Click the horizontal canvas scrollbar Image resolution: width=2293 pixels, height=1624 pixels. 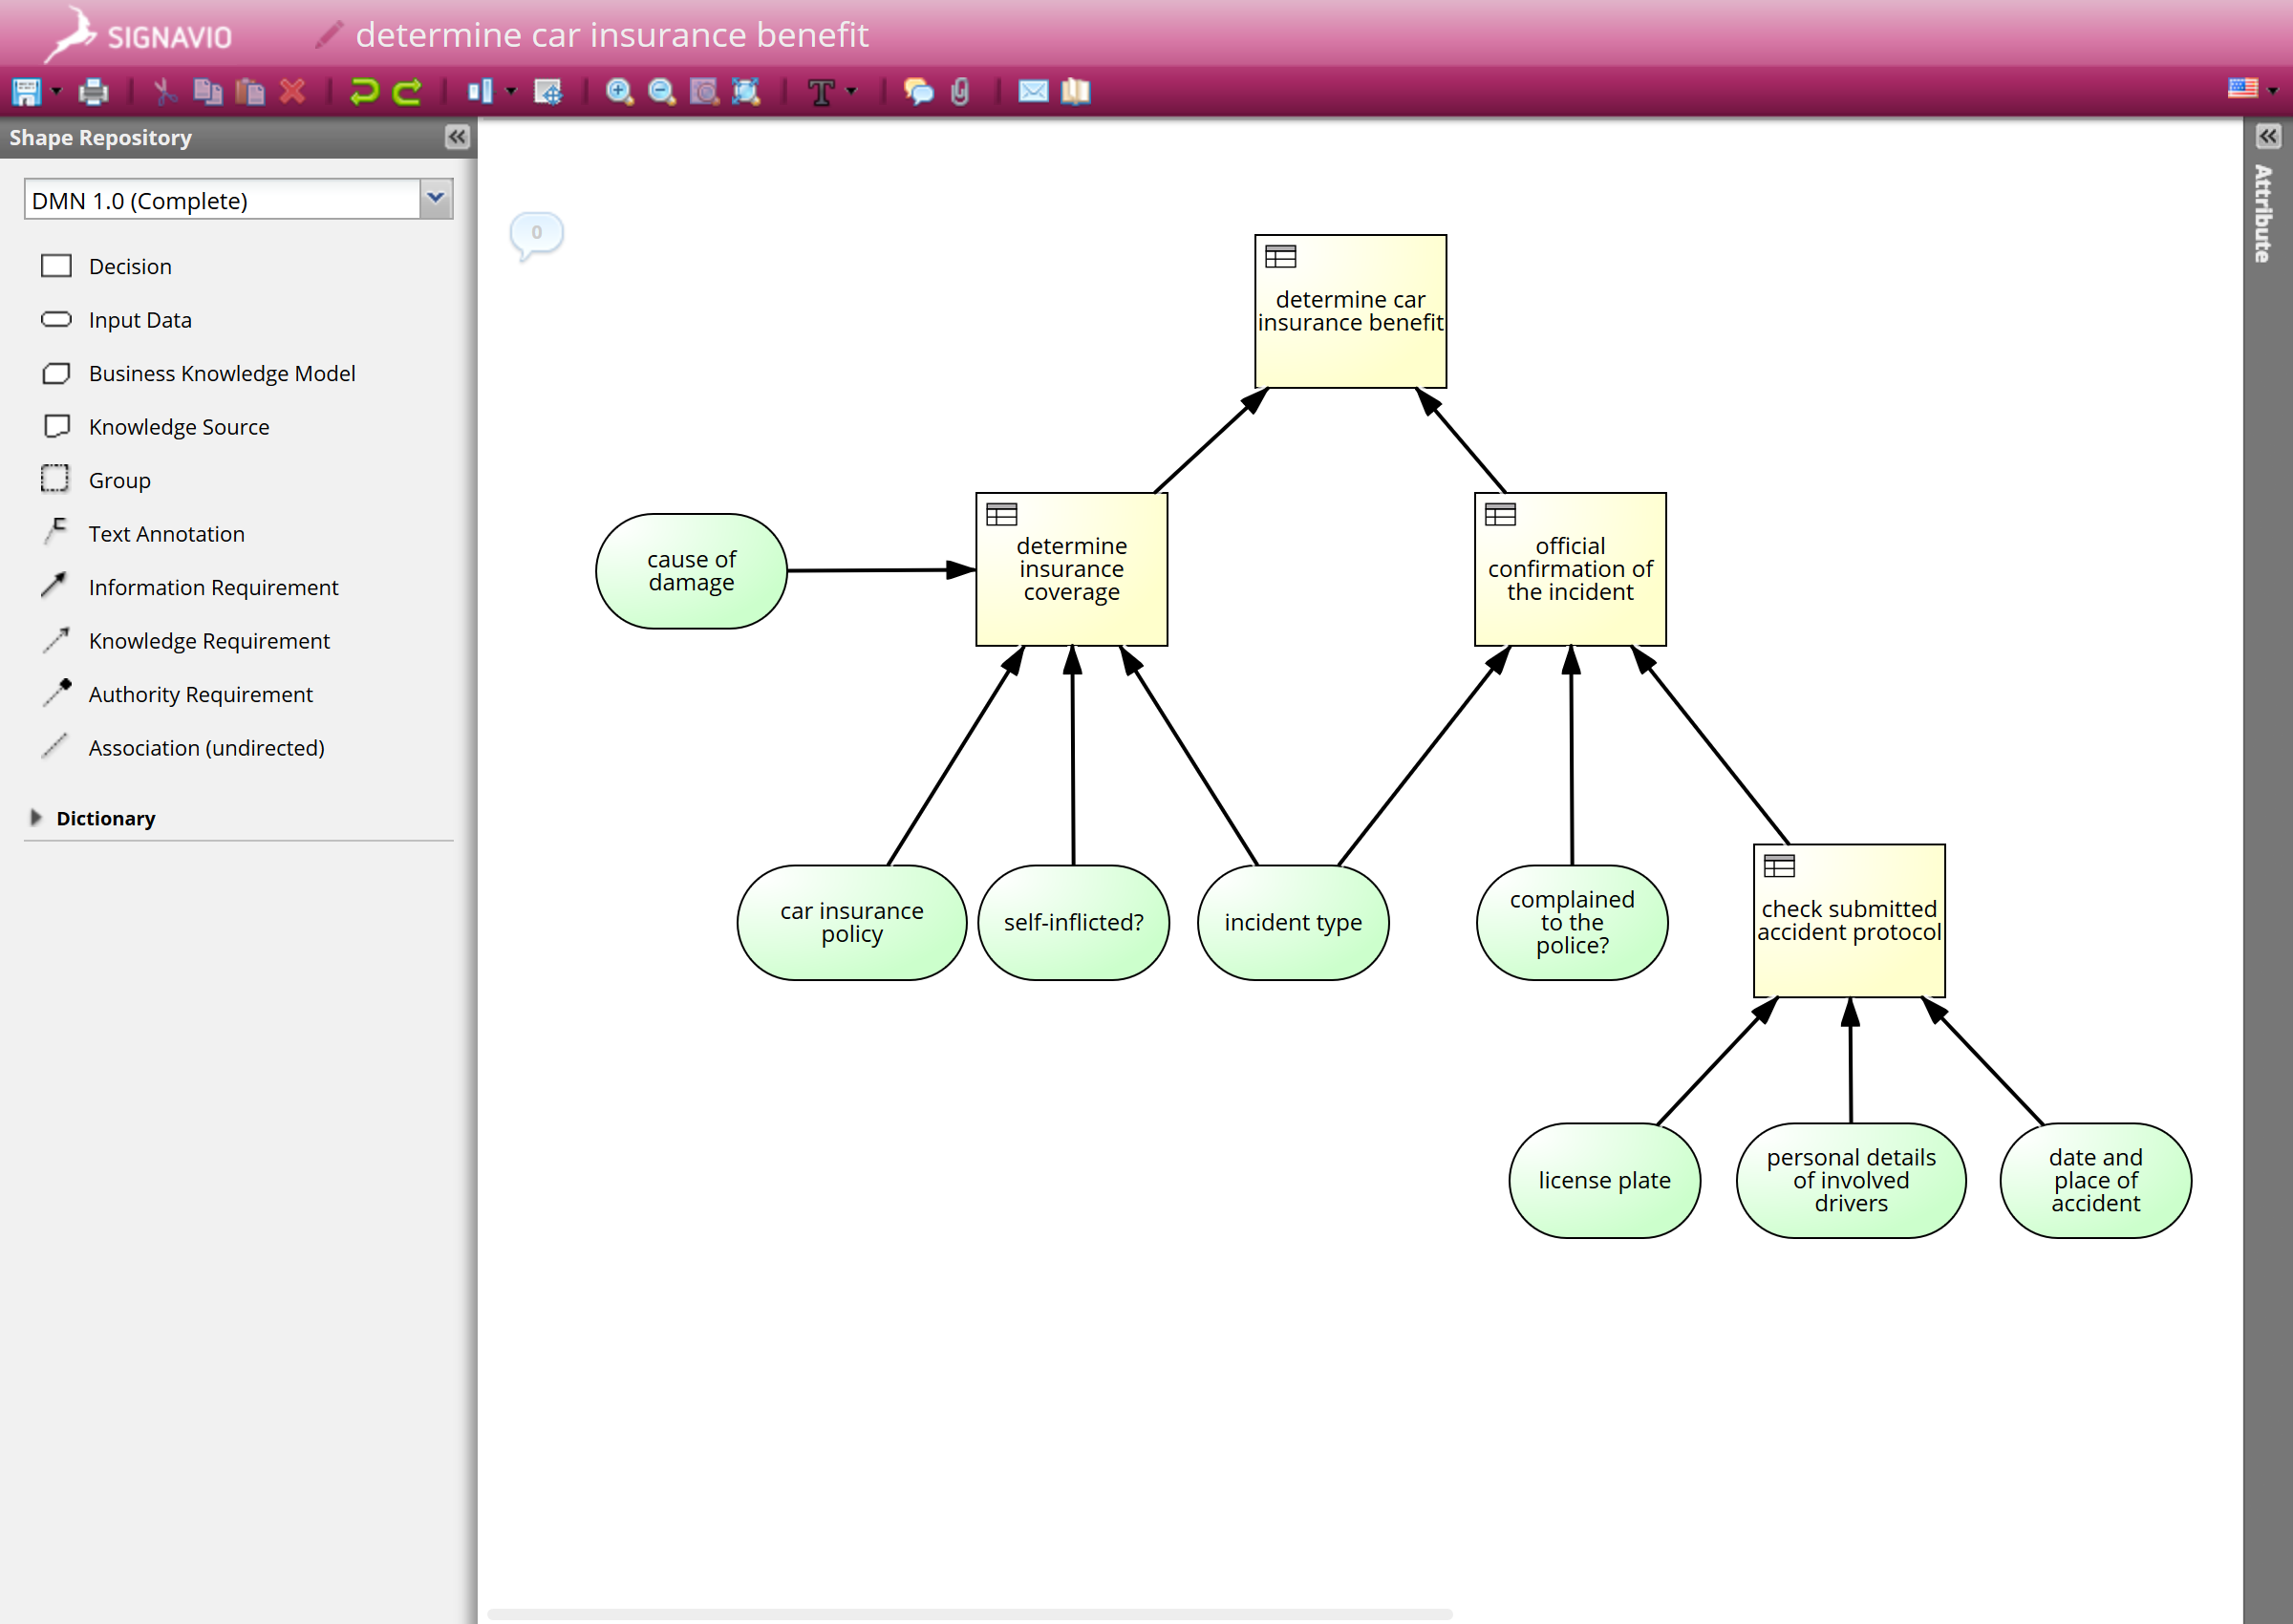pos(970,1614)
